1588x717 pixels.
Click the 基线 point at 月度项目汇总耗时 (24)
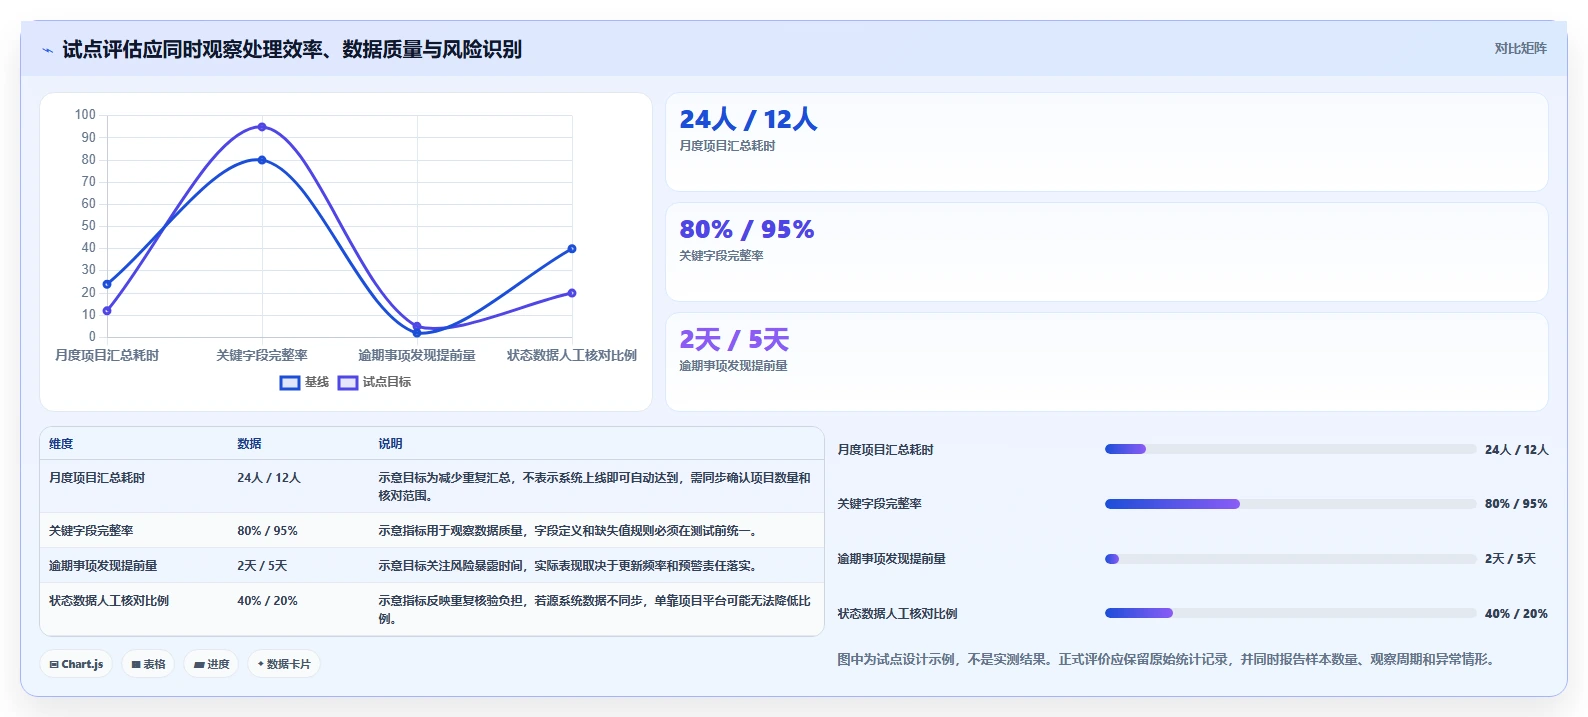pos(107,284)
